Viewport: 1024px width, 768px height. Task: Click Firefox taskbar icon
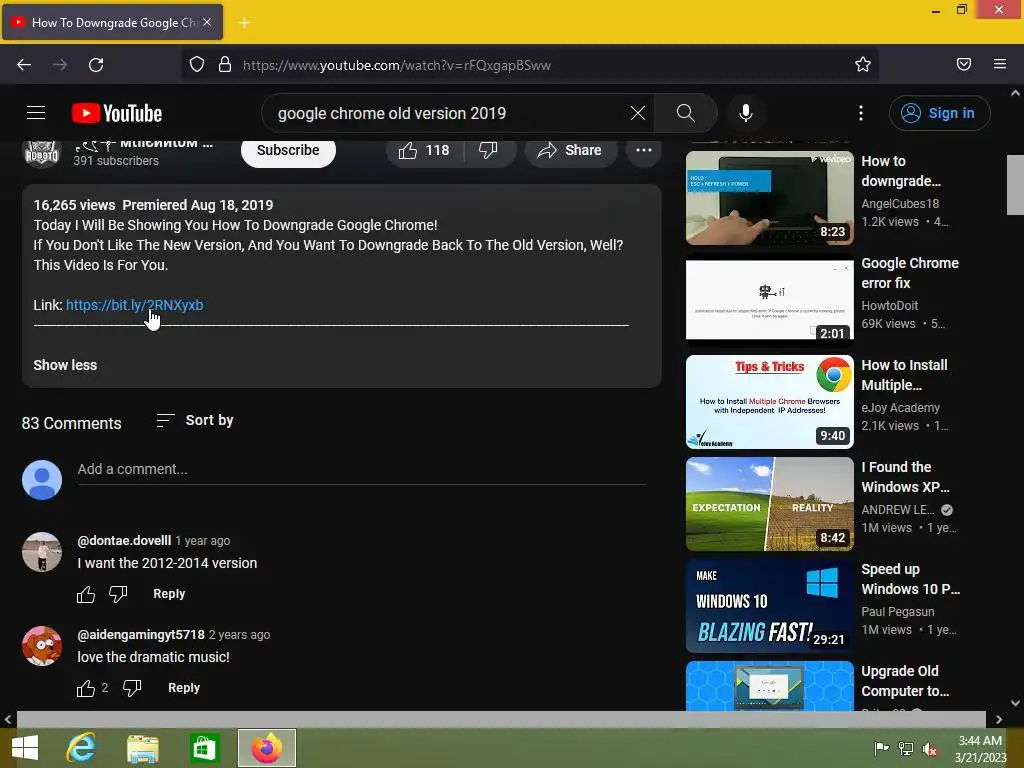click(266, 748)
